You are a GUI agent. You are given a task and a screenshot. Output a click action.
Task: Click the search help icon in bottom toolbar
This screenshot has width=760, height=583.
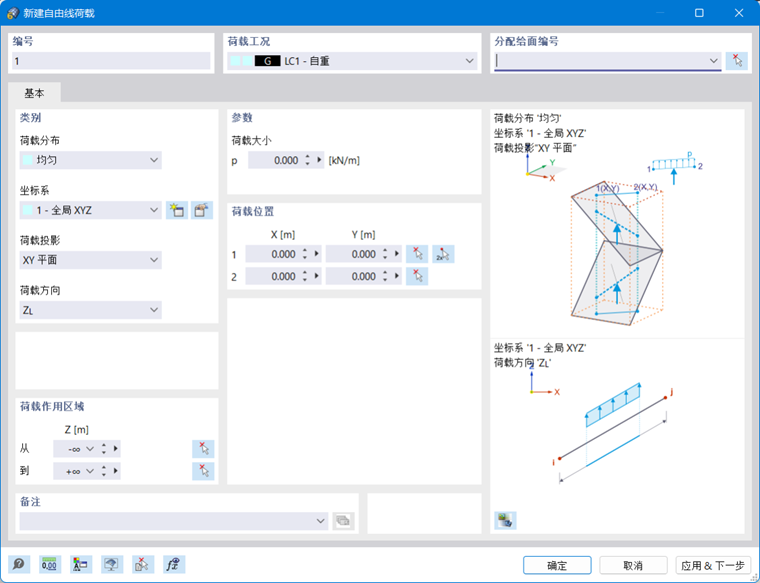coord(19,564)
